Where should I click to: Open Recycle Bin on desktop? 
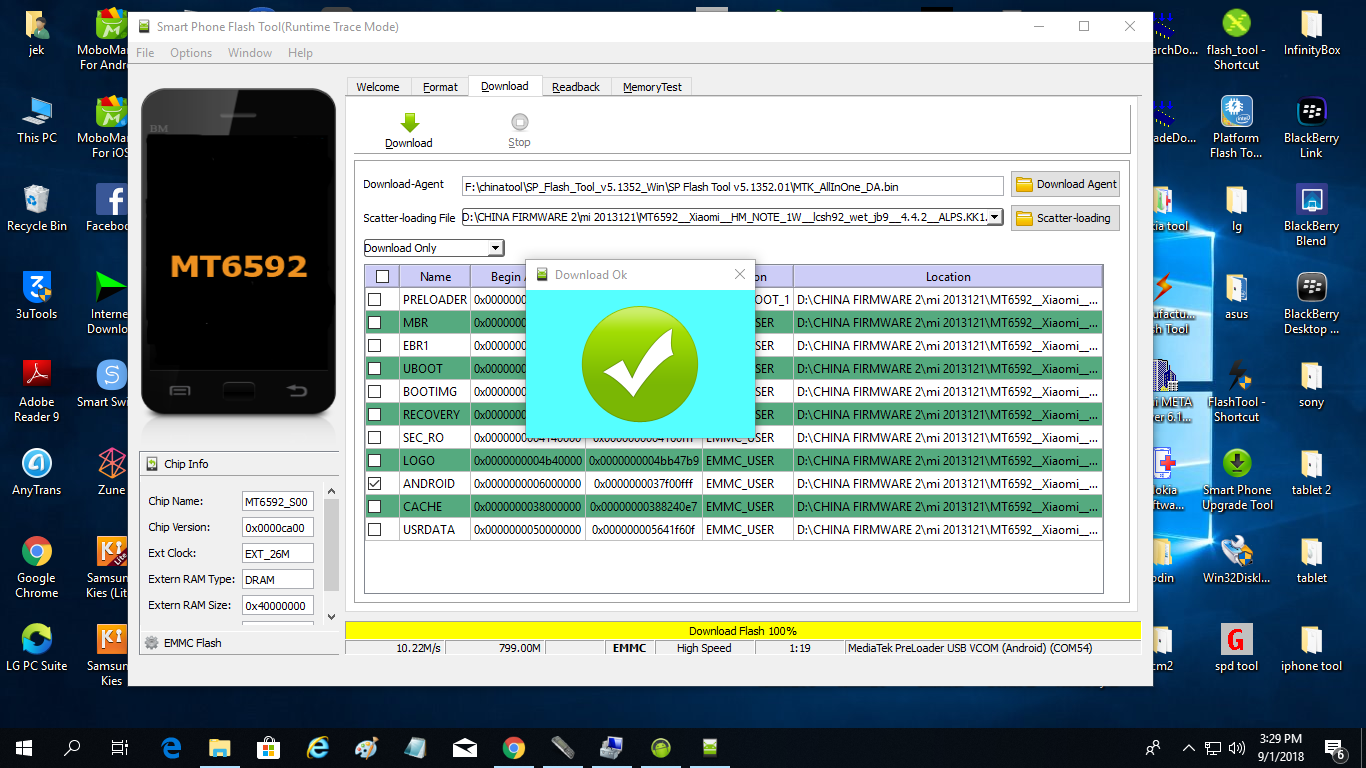[x=37, y=208]
